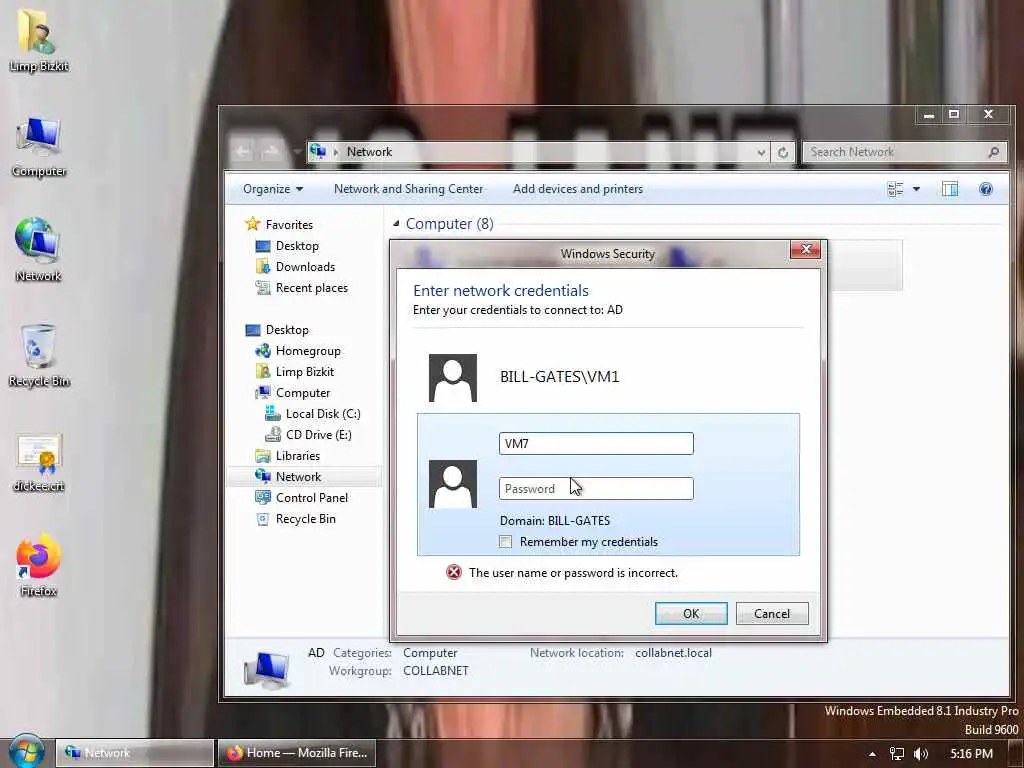Select CD Drive (E:)
Screen dimensions: 1024x768
[318, 434]
